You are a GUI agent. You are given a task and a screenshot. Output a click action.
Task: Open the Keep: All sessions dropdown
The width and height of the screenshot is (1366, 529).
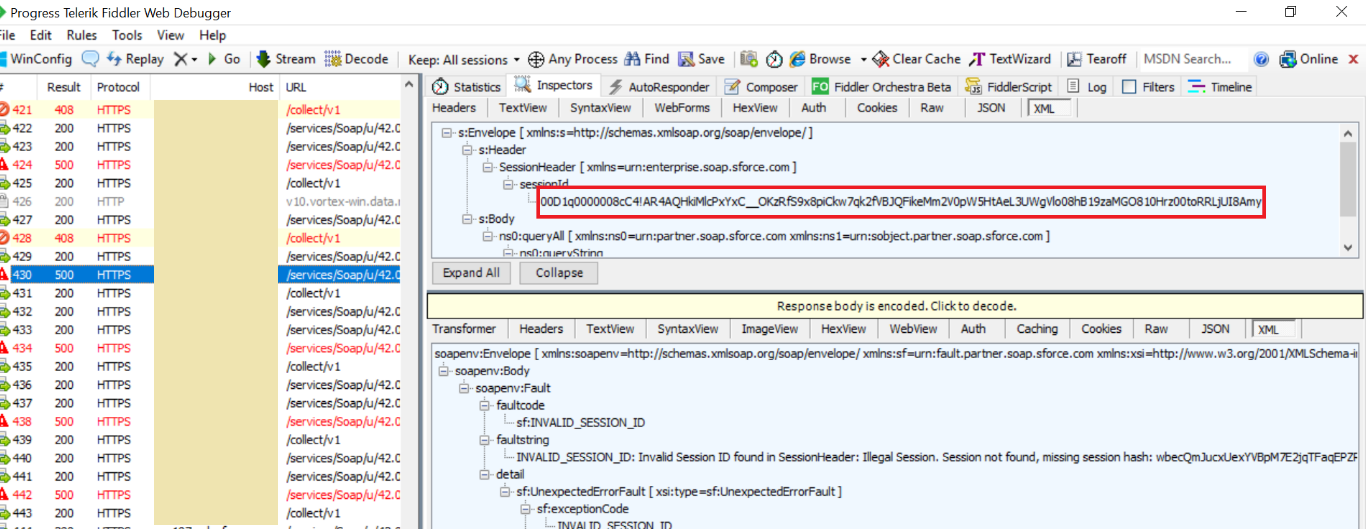464,59
